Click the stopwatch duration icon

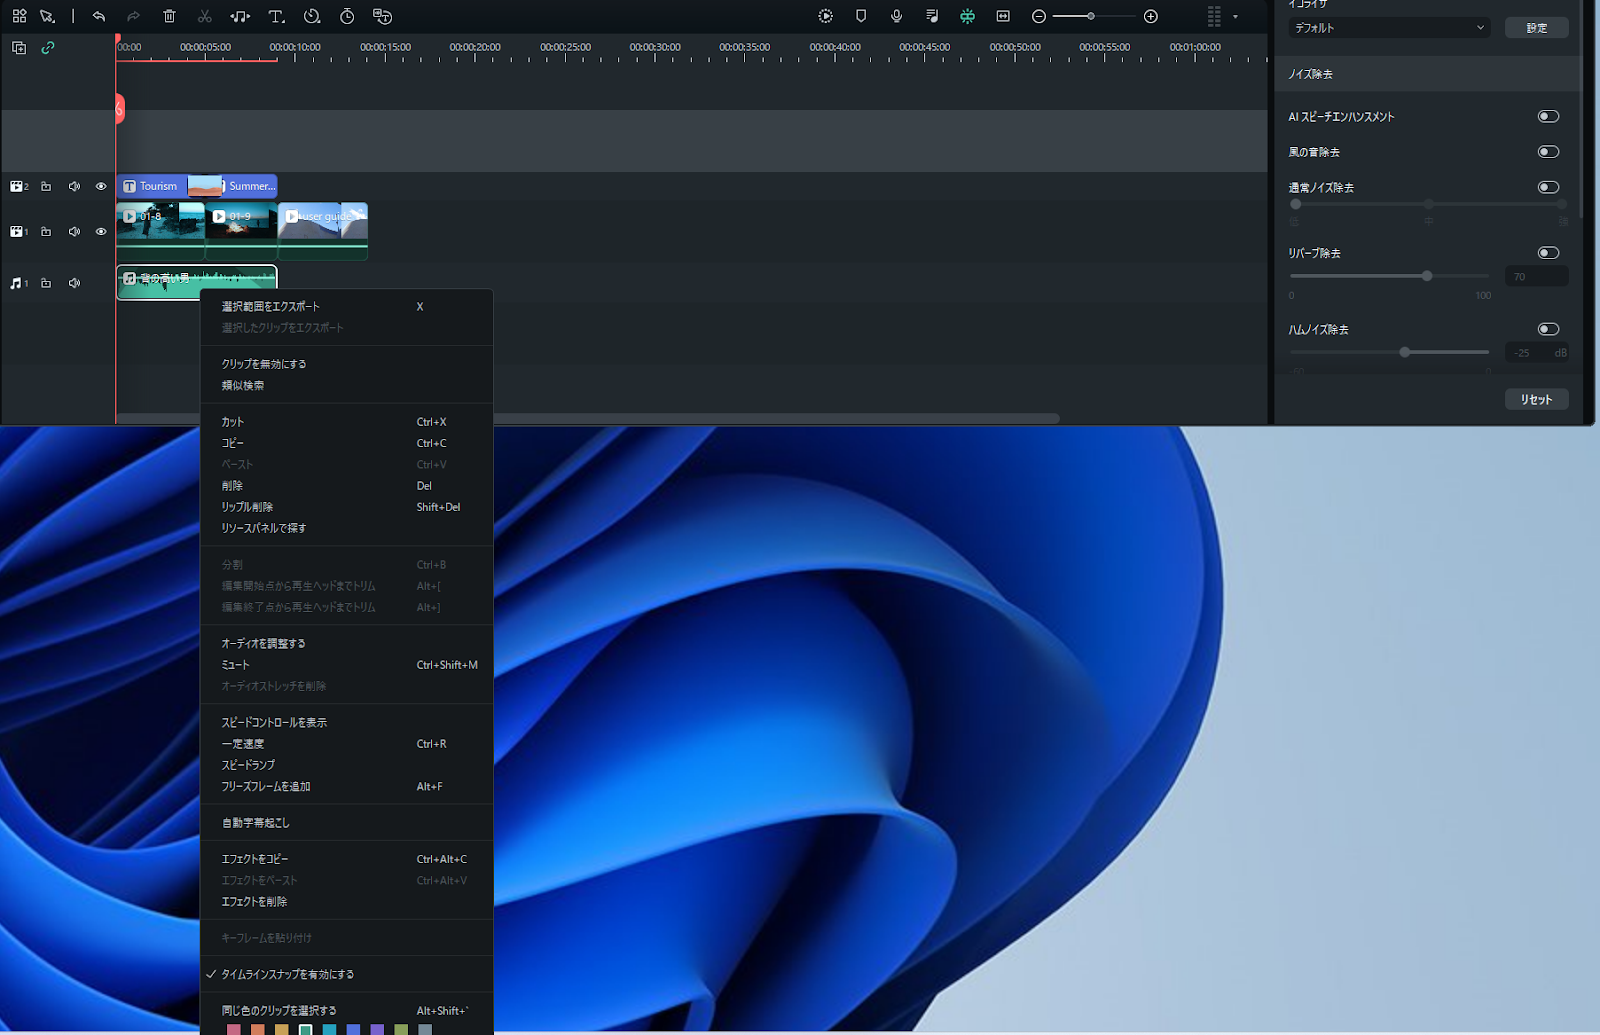tap(347, 16)
